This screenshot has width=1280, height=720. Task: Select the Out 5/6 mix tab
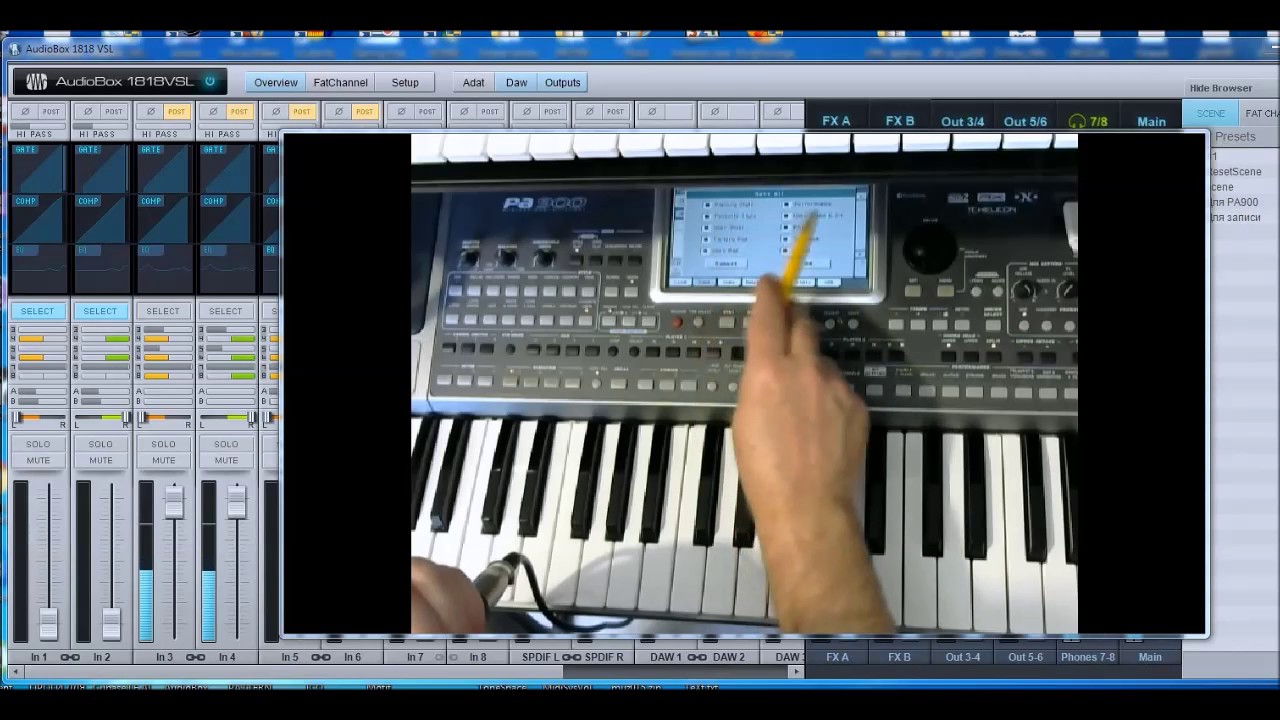coord(1025,121)
